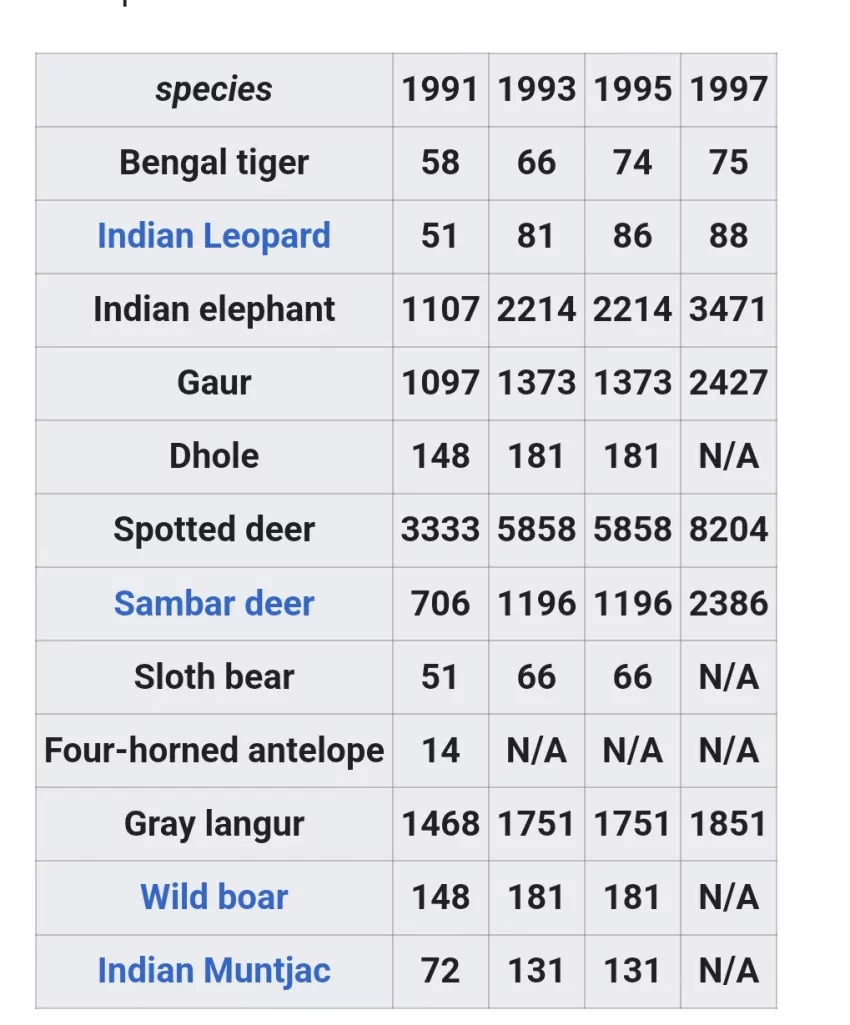850x1025 pixels.
Task: Click the Bengal tiger row label
Action: pyautogui.click(x=214, y=162)
